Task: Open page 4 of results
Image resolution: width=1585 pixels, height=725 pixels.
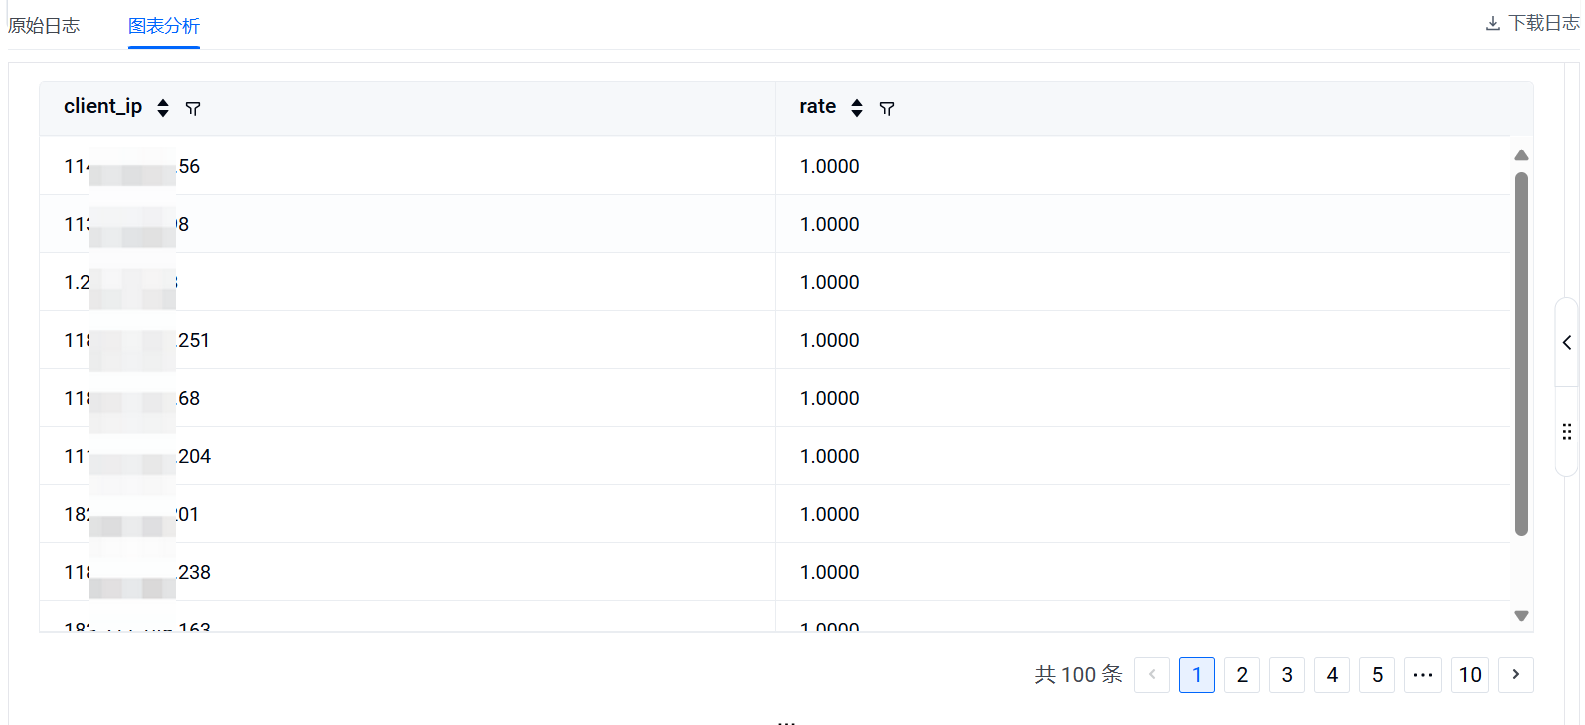Action: (1332, 675)
